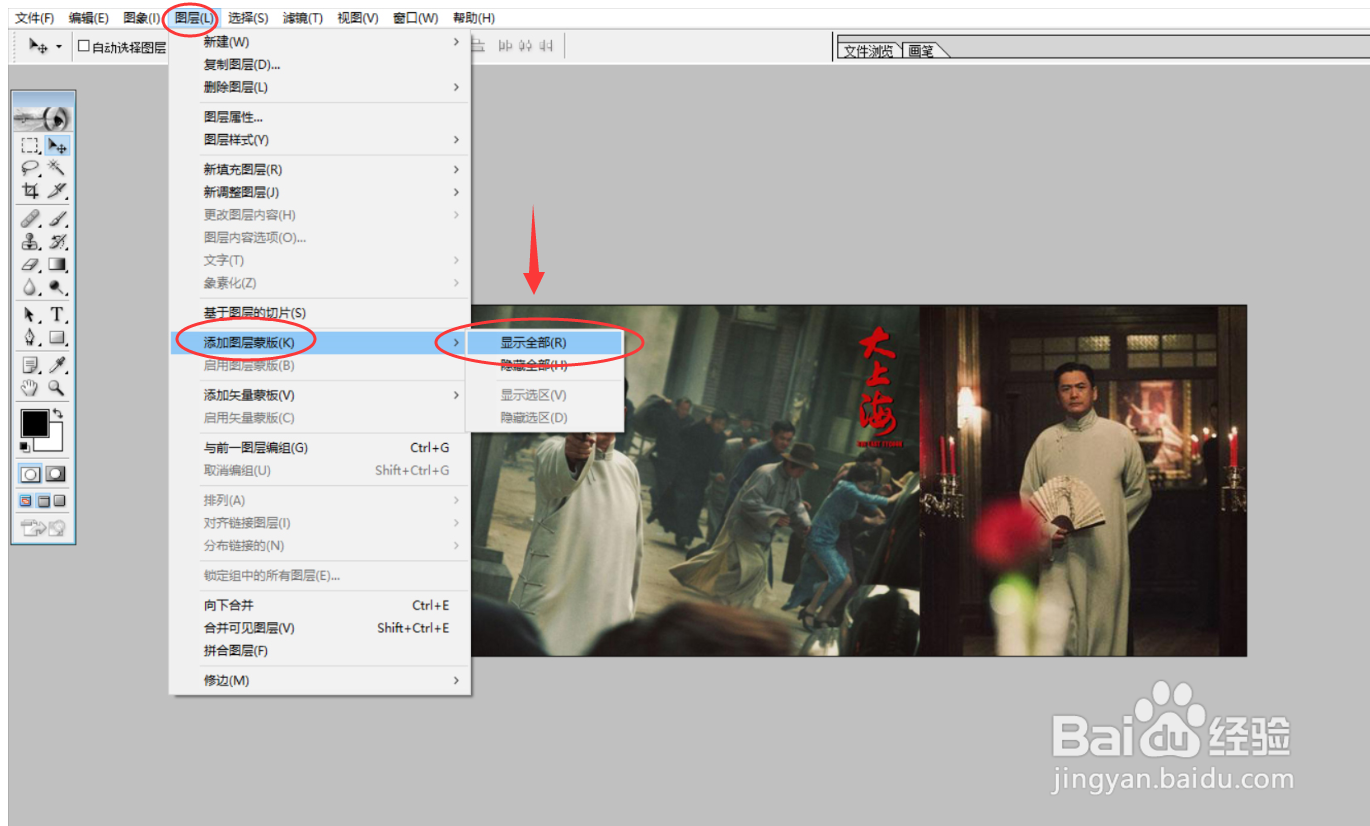Select the Slice tool
This screenshot has width=1370, height=826.
coord(57,190)
